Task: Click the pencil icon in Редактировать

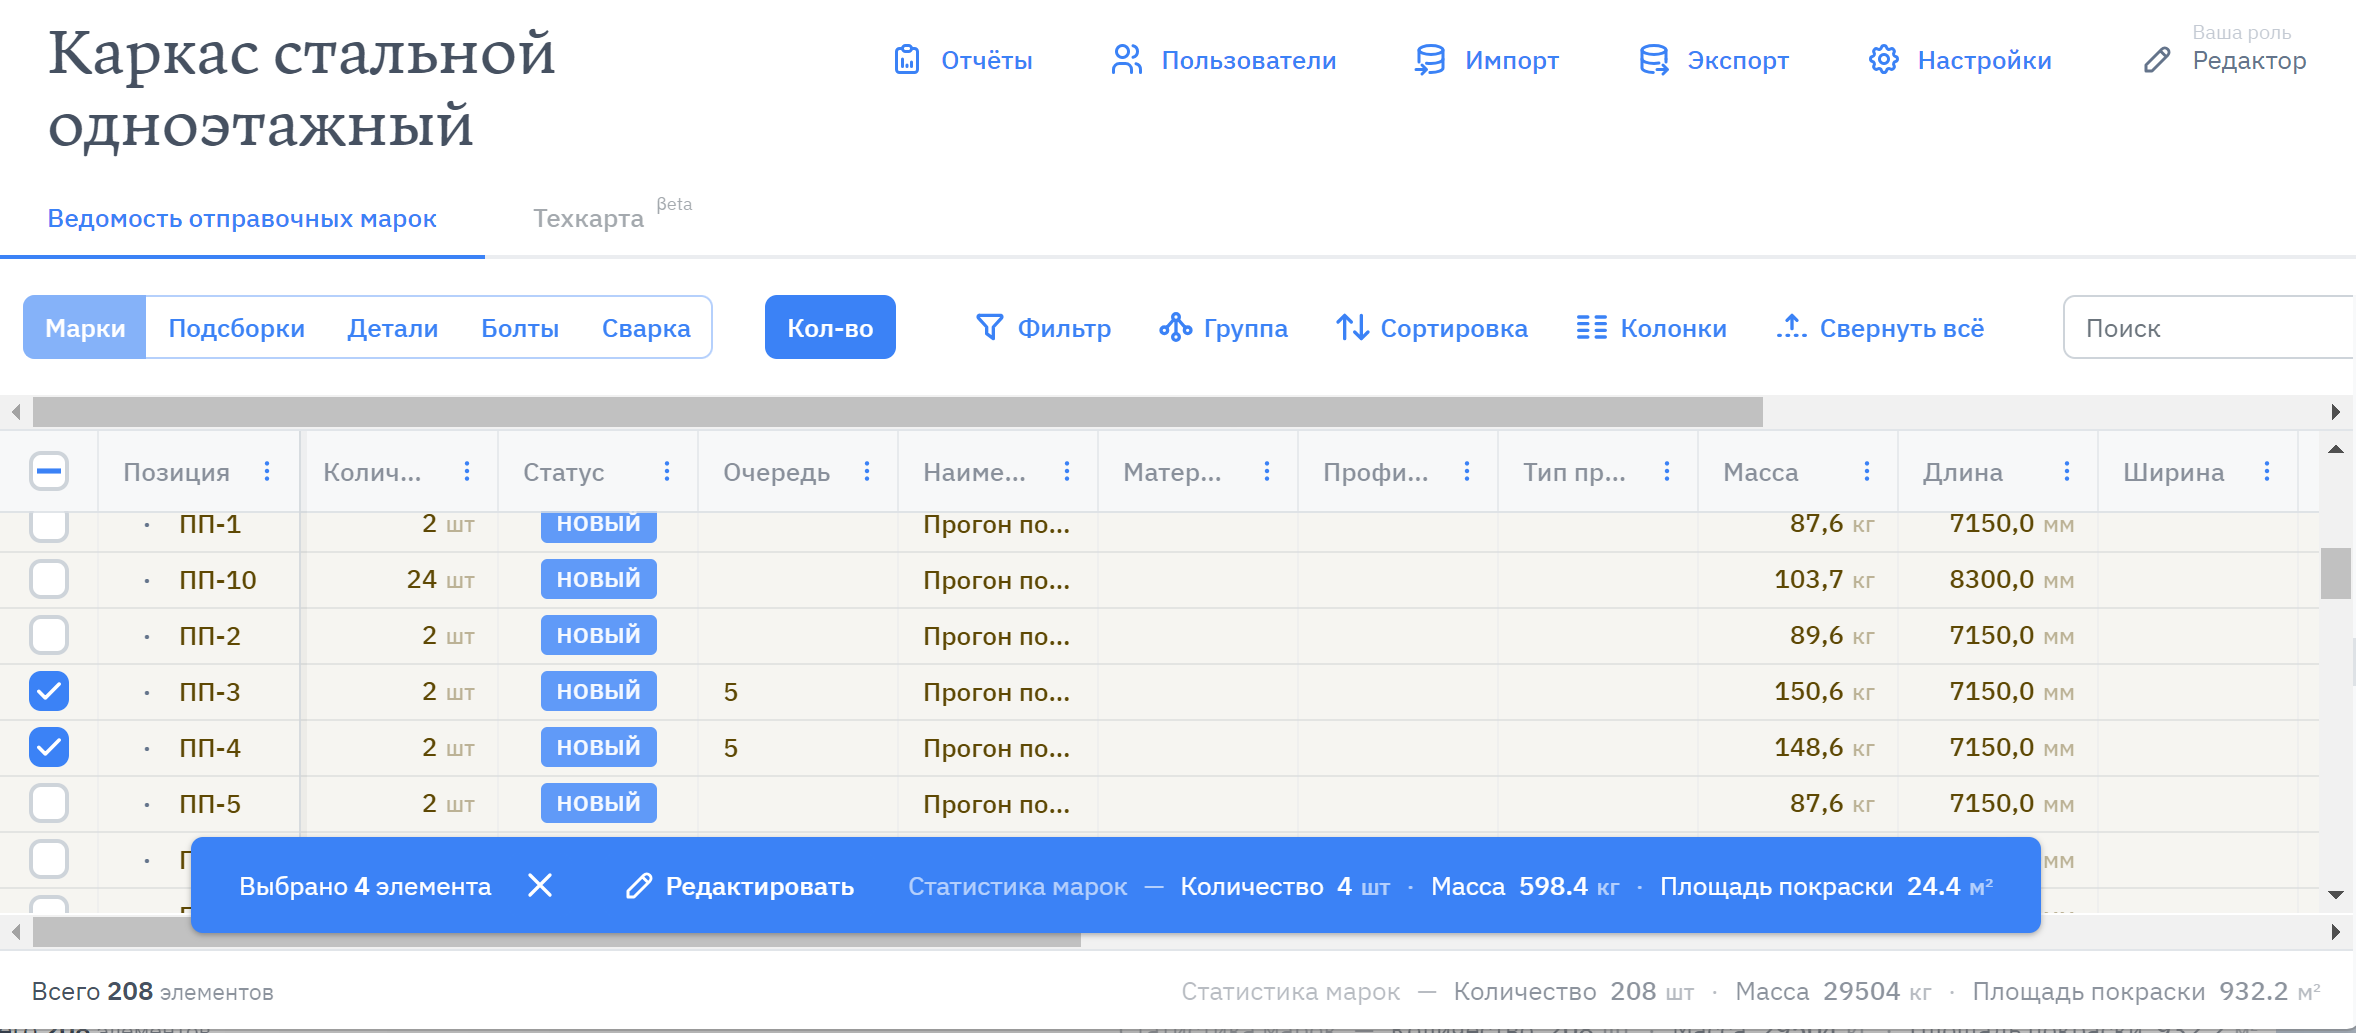Action: pos(639,886)
